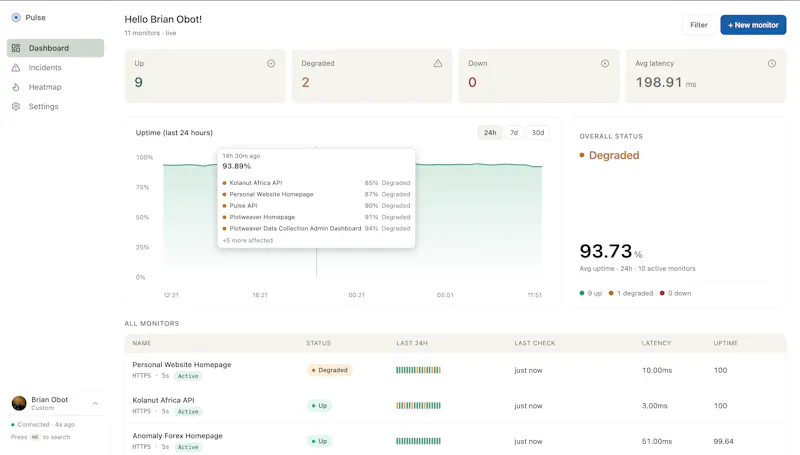This screenshot has height=455, width=800.
Task: Click the Degraded badge for Personal Website Homepage
Action: pyautogui.click(x=330, y=370)
